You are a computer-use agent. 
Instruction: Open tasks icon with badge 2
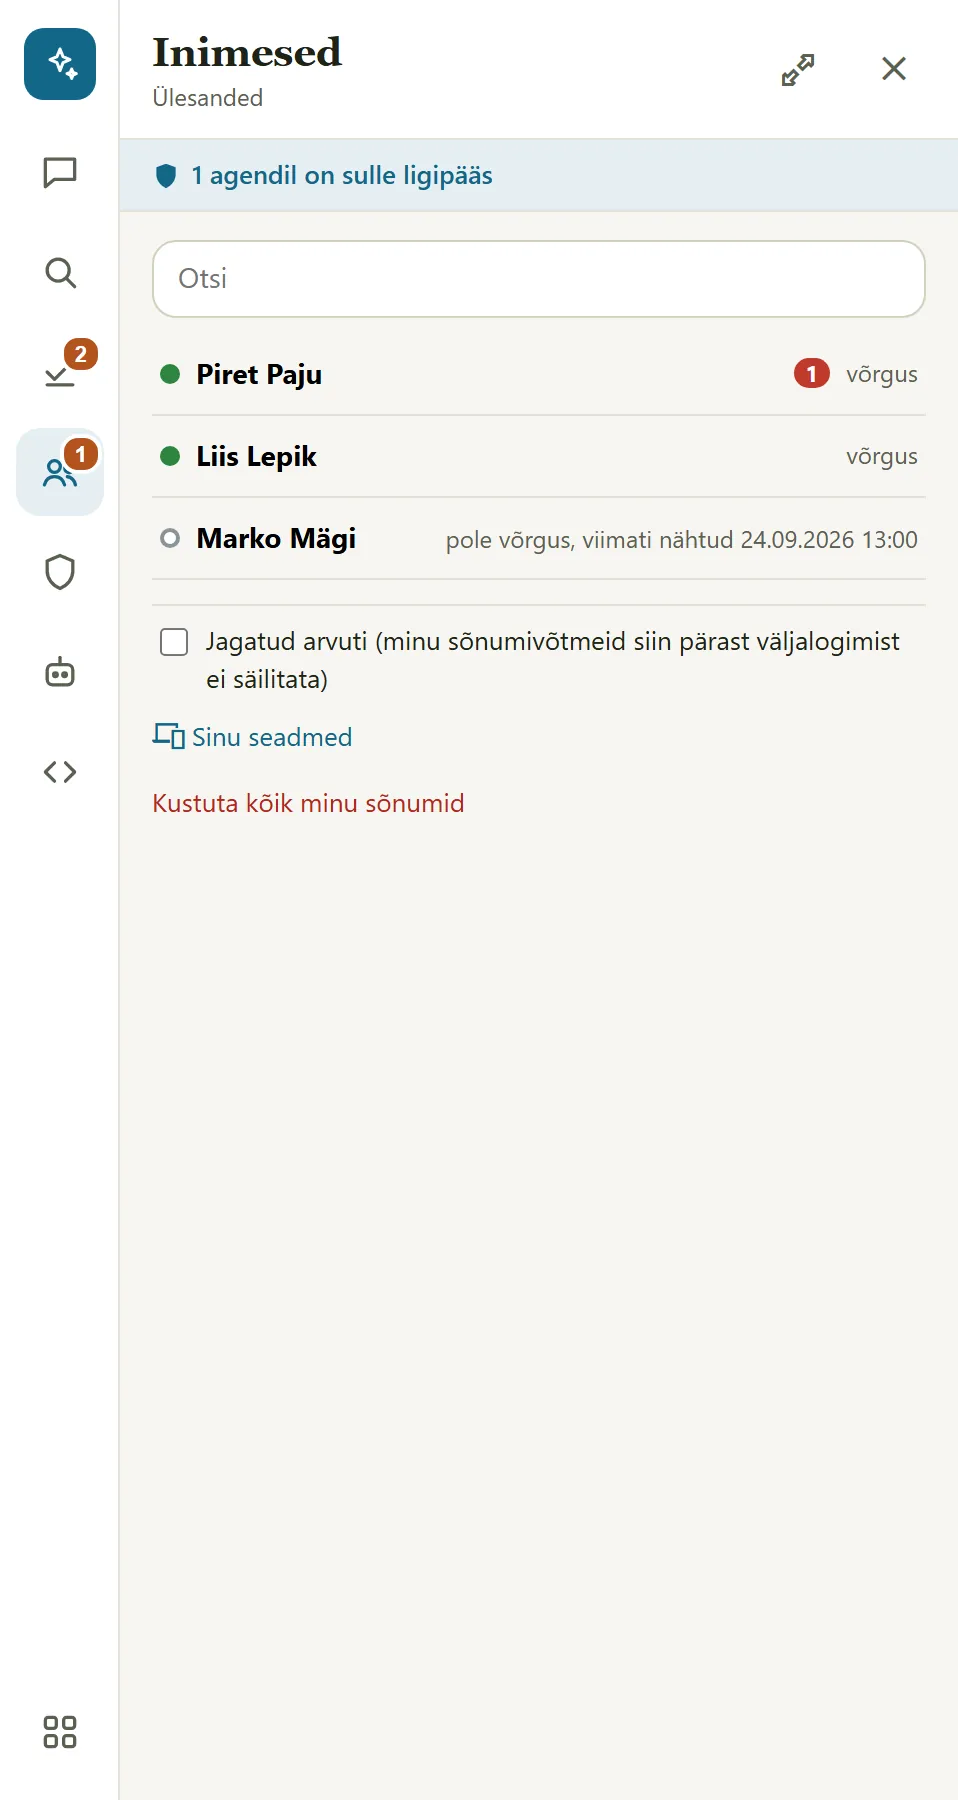point(60,372)
